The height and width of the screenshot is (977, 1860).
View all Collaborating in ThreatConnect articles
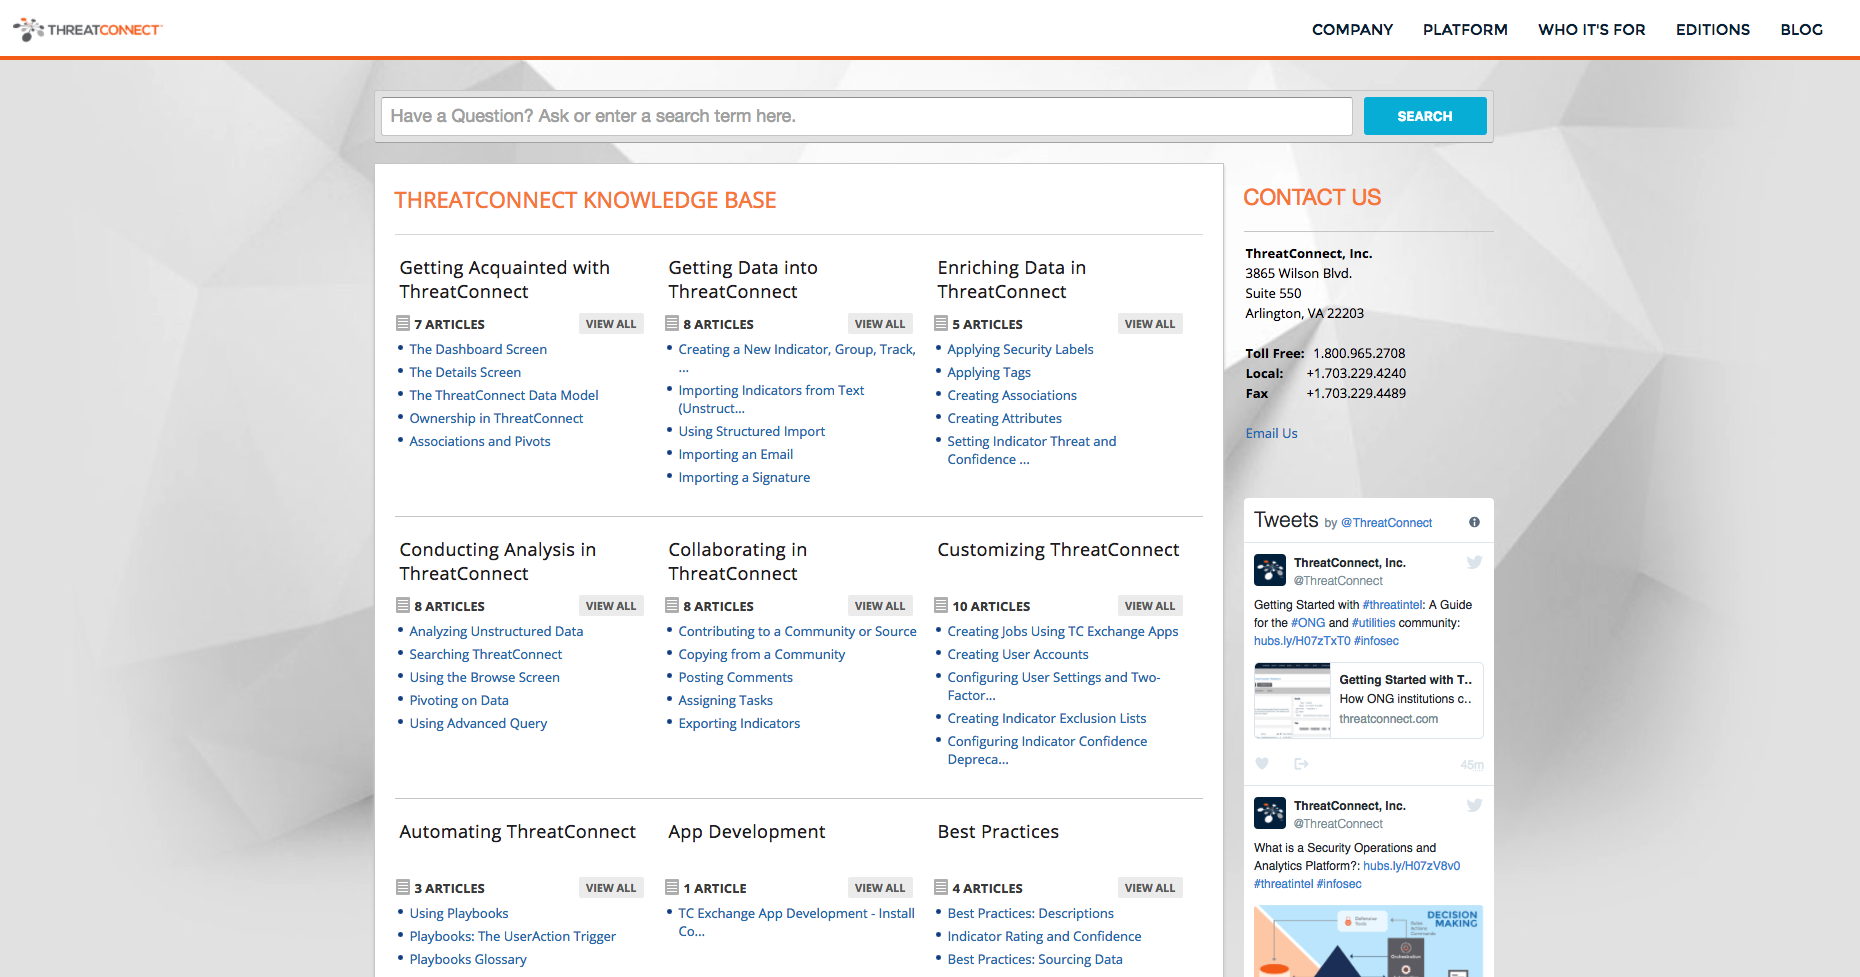point(880,606)
